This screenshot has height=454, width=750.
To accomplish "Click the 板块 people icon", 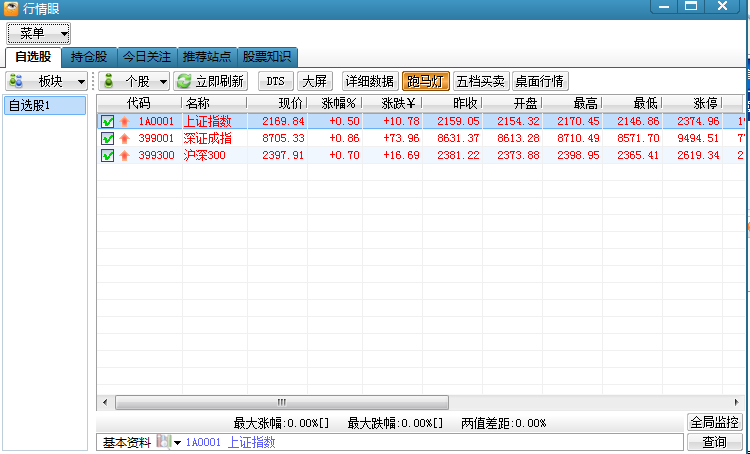I will pyautogui.click(x=16, y=81).
